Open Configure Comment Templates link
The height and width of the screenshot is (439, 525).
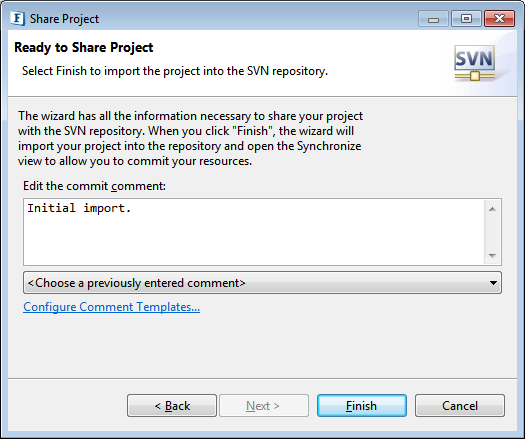coord(111,307)
